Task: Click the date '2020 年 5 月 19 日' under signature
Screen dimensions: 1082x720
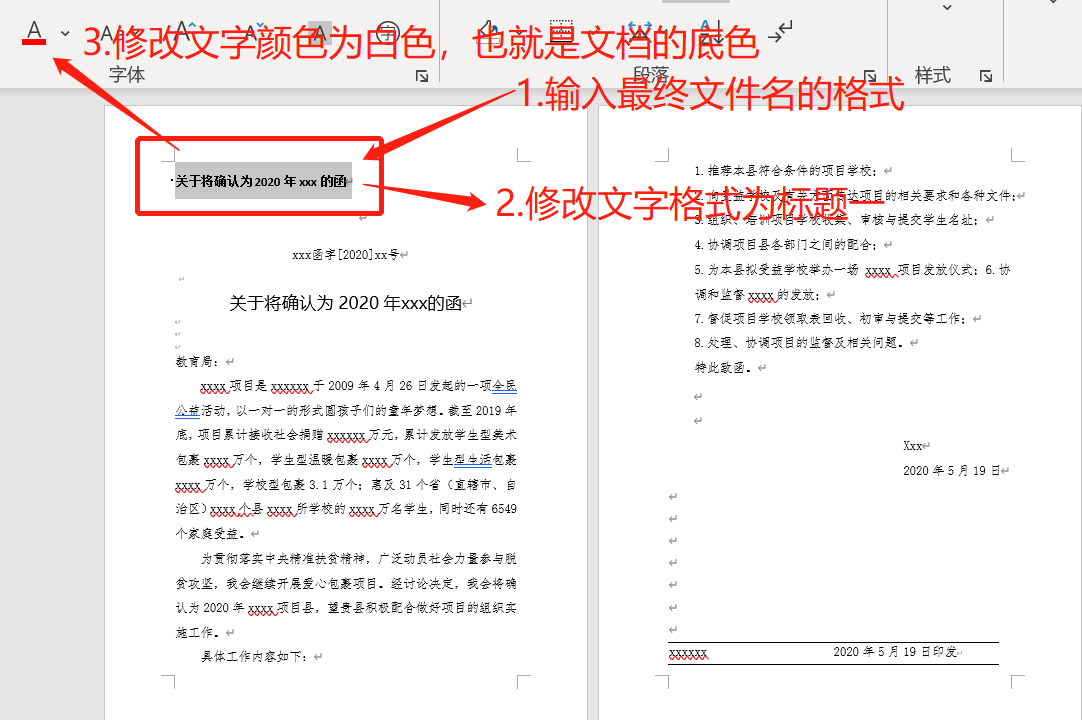Action: [951, 471]
